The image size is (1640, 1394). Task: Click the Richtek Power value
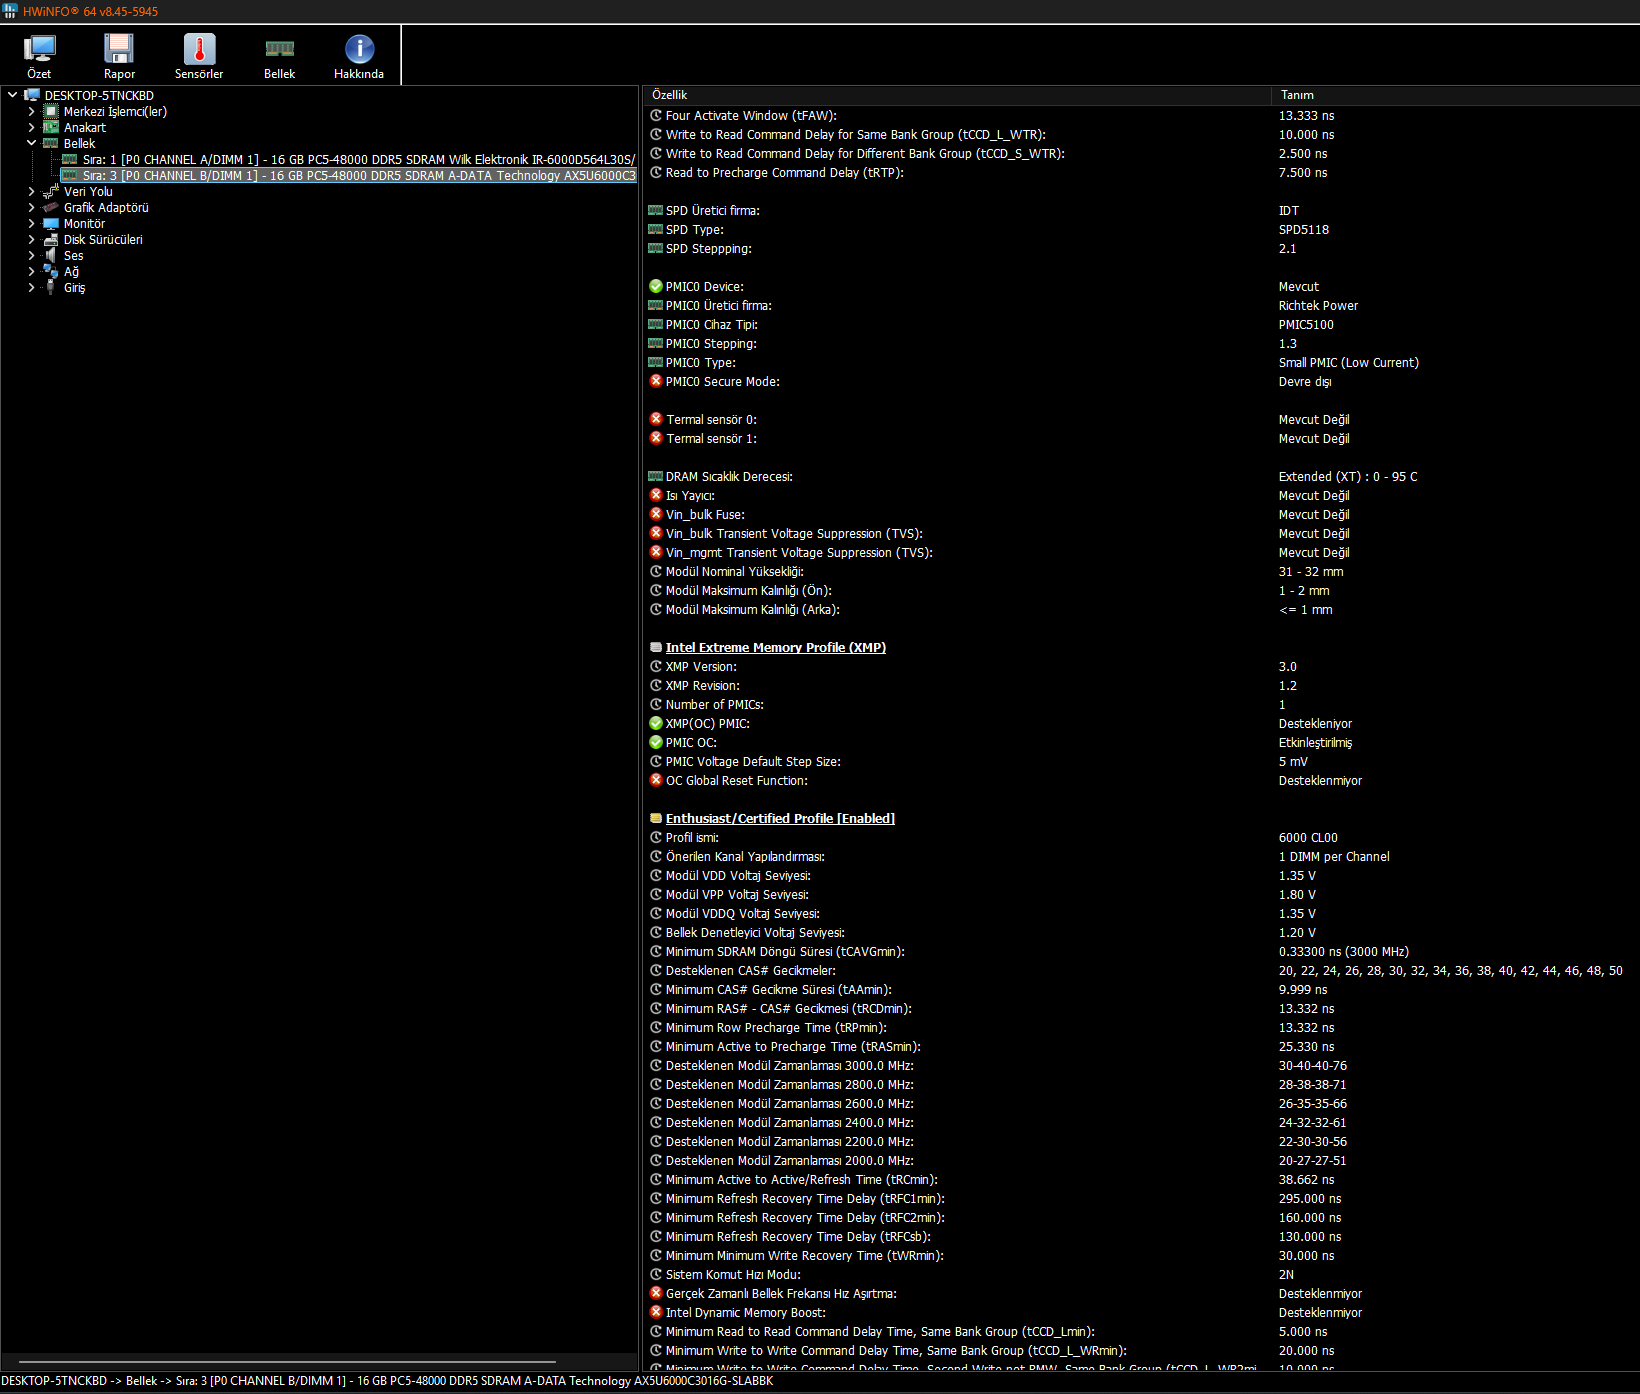point(1318,305)
